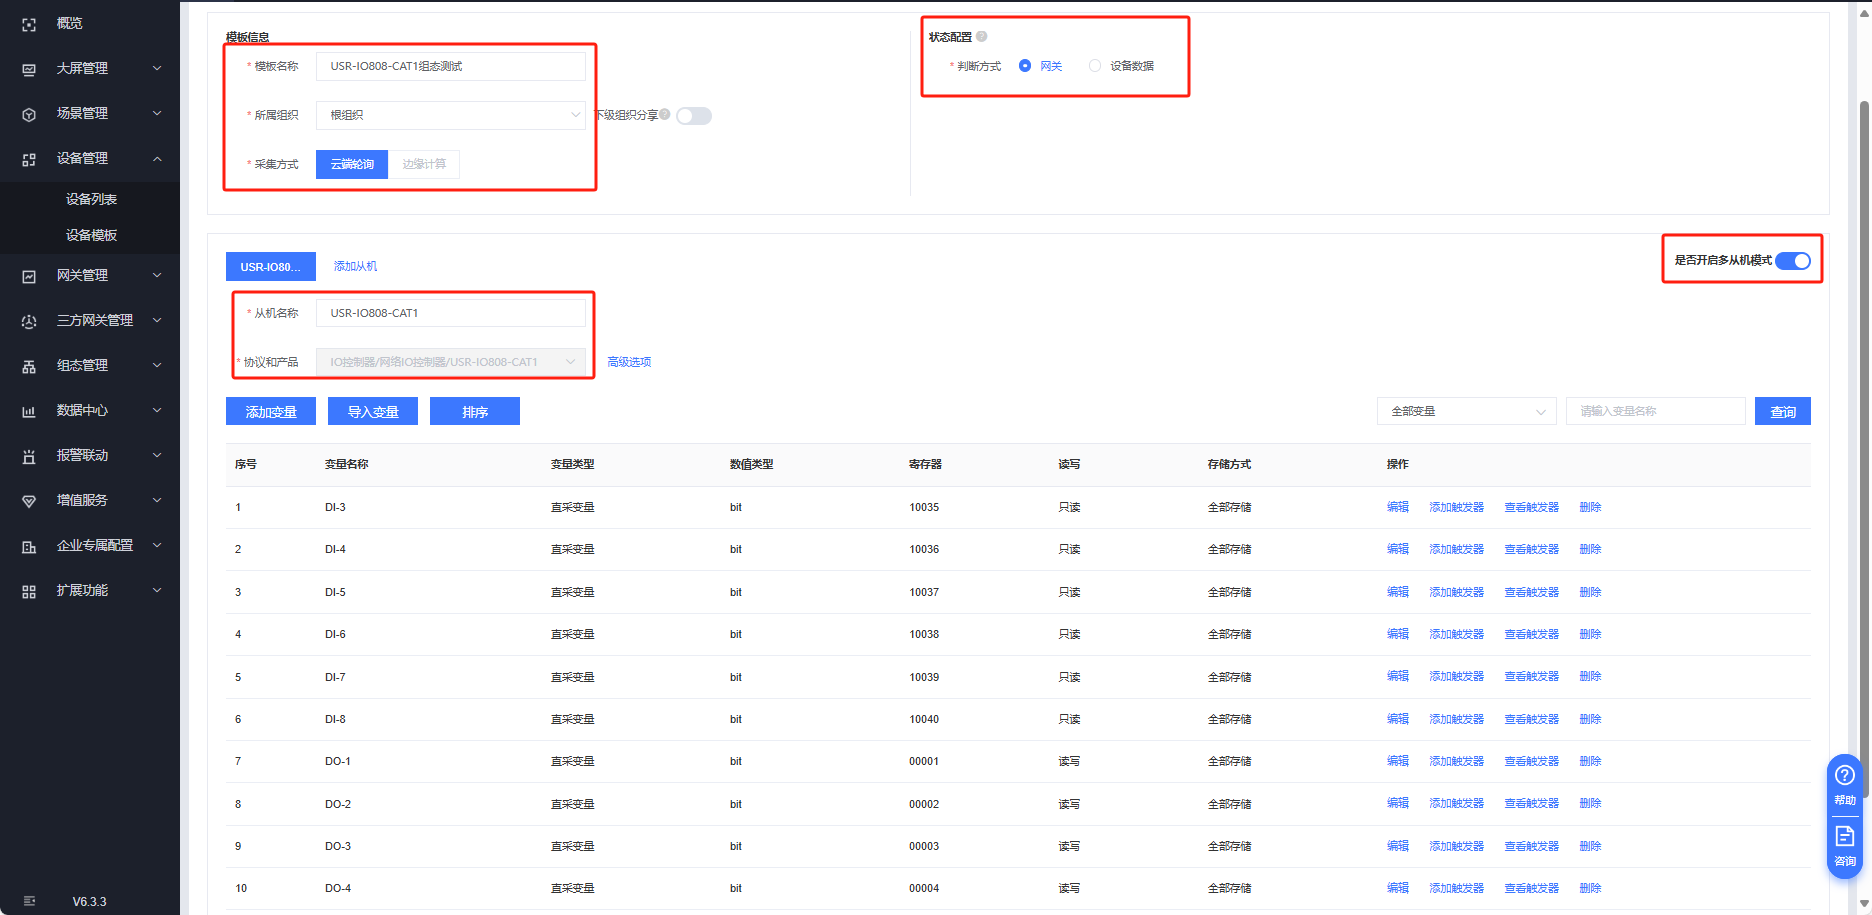
Task: Select the 设备数据 radio button
Action: [1095, 66]
